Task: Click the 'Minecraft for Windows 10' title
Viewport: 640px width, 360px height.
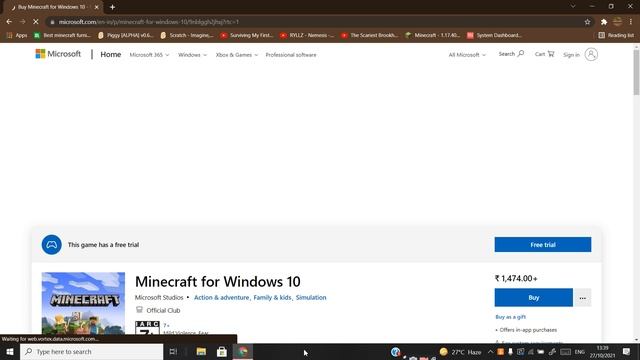Action: click(218, 282)
